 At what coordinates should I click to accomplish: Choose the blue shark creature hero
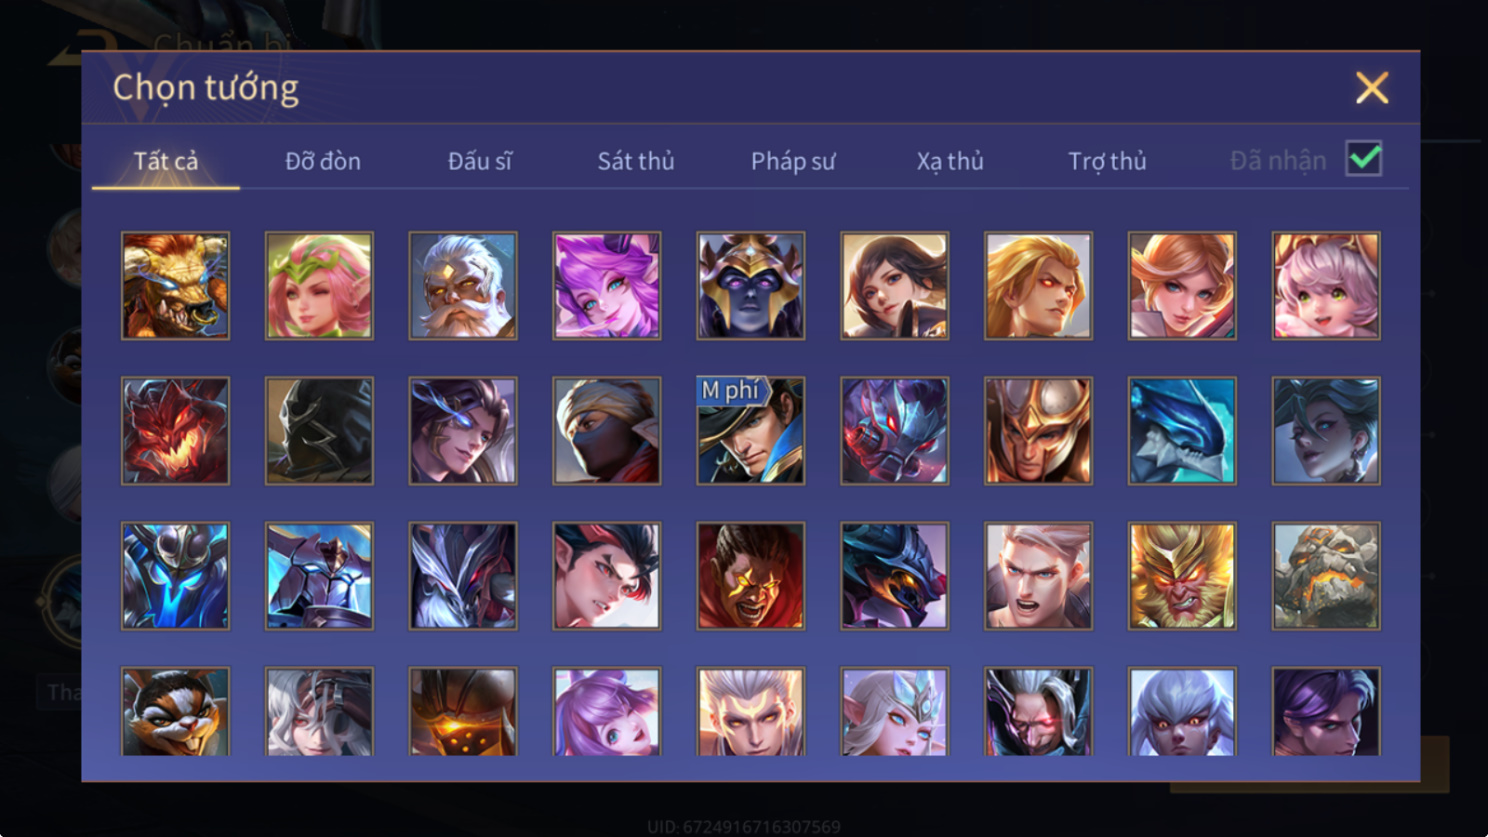1182,431
